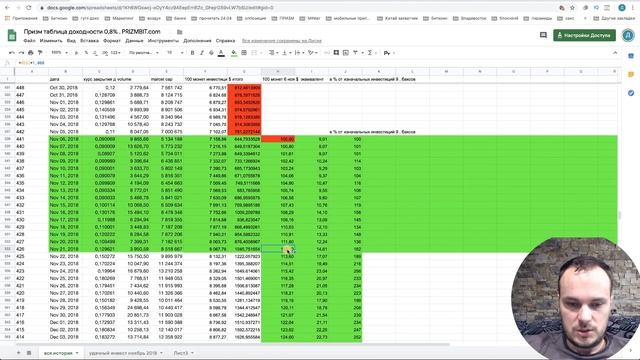The image size is (640, 360).
Task: Open the font size dropdown
Action: pos(175,53)
